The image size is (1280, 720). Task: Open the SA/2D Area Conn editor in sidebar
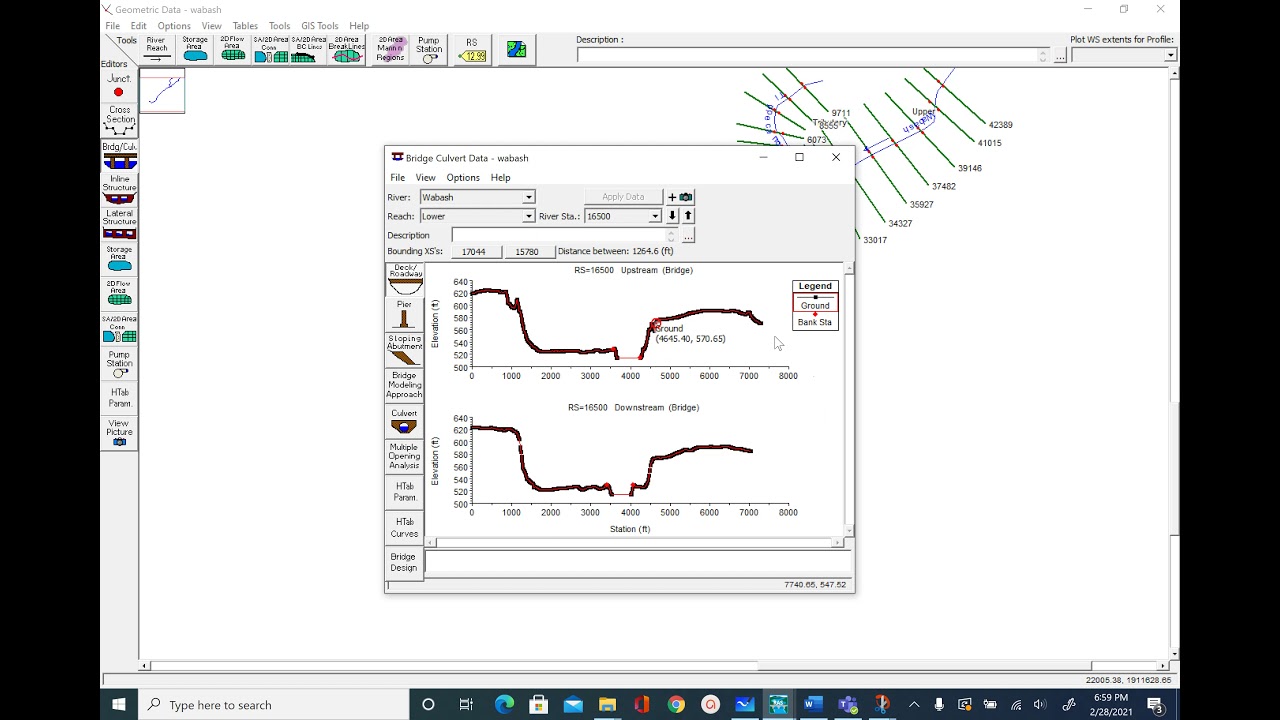[x=119, y=329]
